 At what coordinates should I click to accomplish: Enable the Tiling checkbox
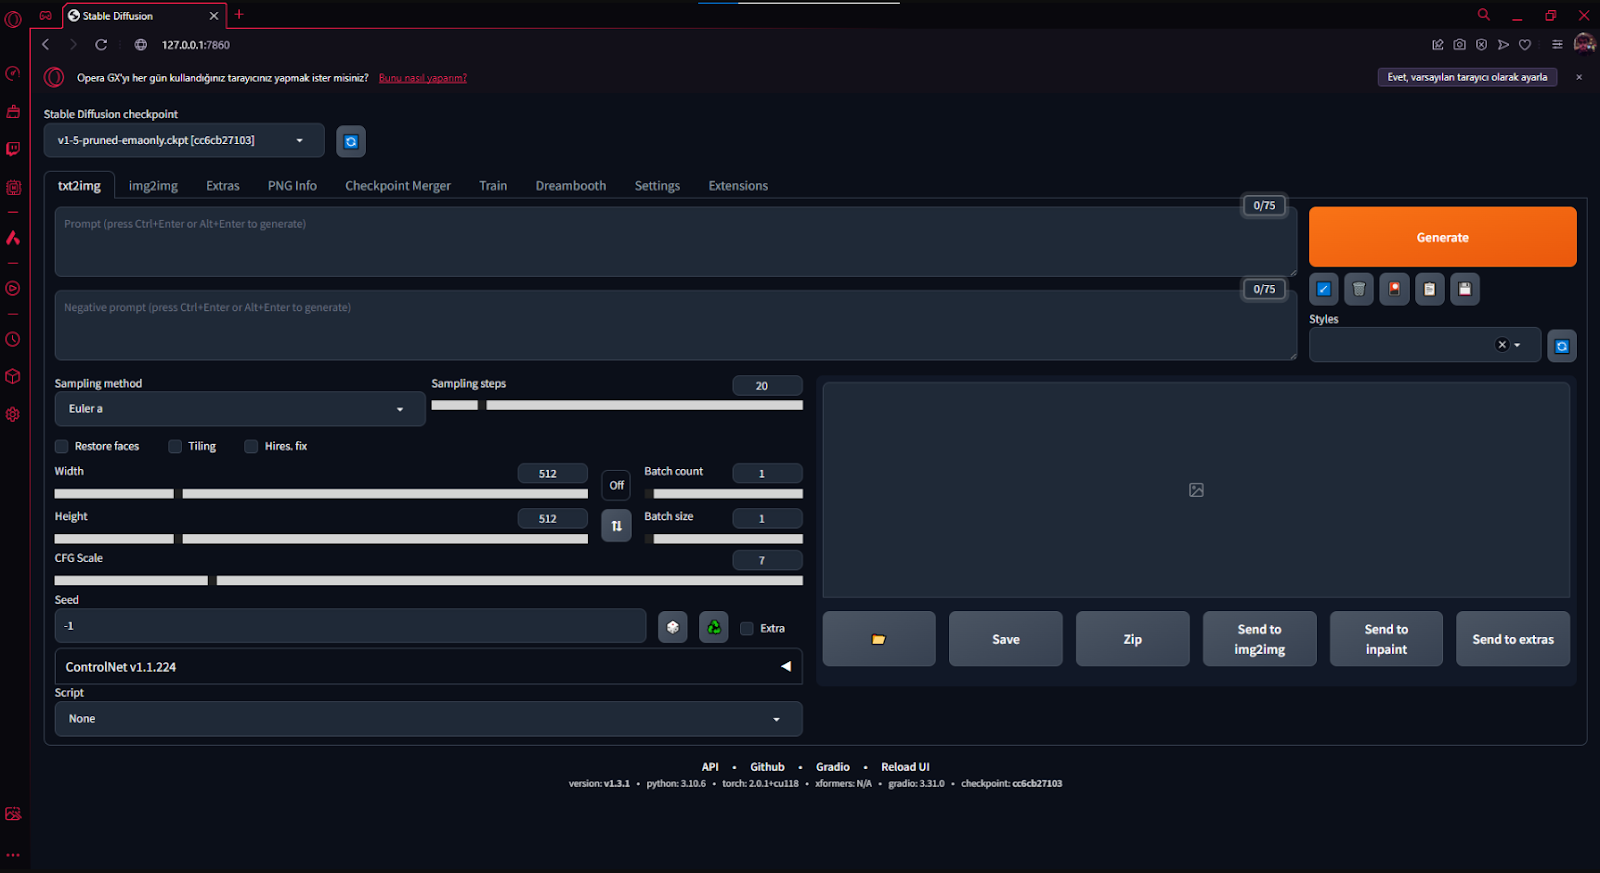coord(175,446)
